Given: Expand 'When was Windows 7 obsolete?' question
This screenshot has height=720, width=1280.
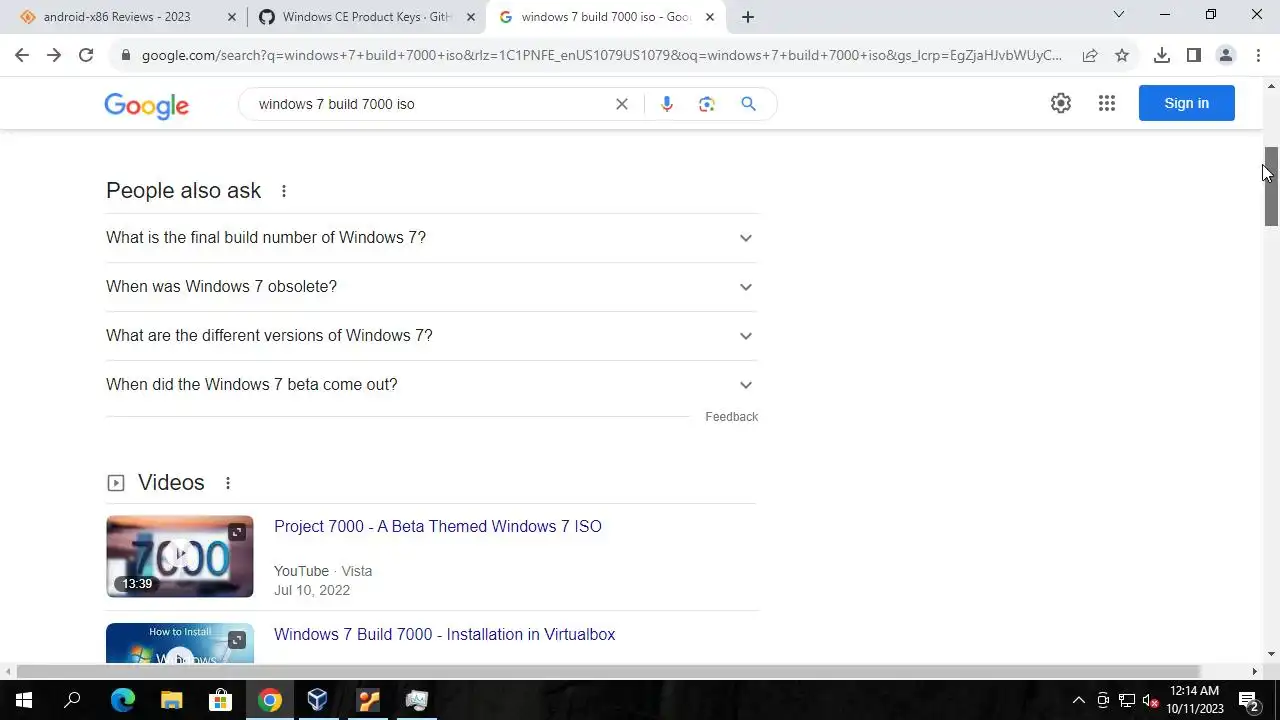Looking at the screenshot, I should [x=431, y=287].
